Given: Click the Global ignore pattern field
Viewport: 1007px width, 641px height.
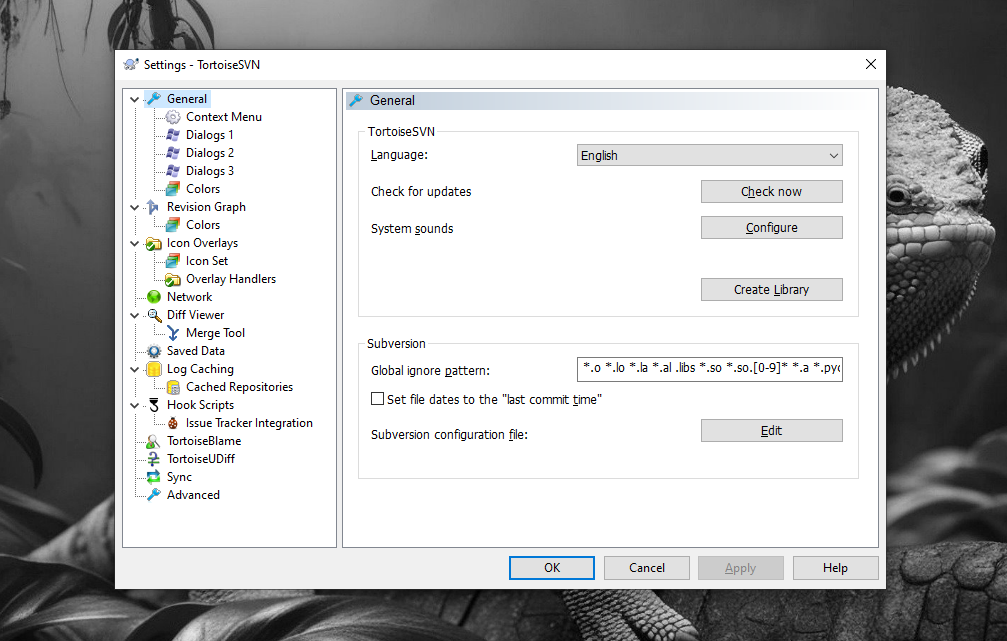Looking at the screenshot, I should pos(710,370).
